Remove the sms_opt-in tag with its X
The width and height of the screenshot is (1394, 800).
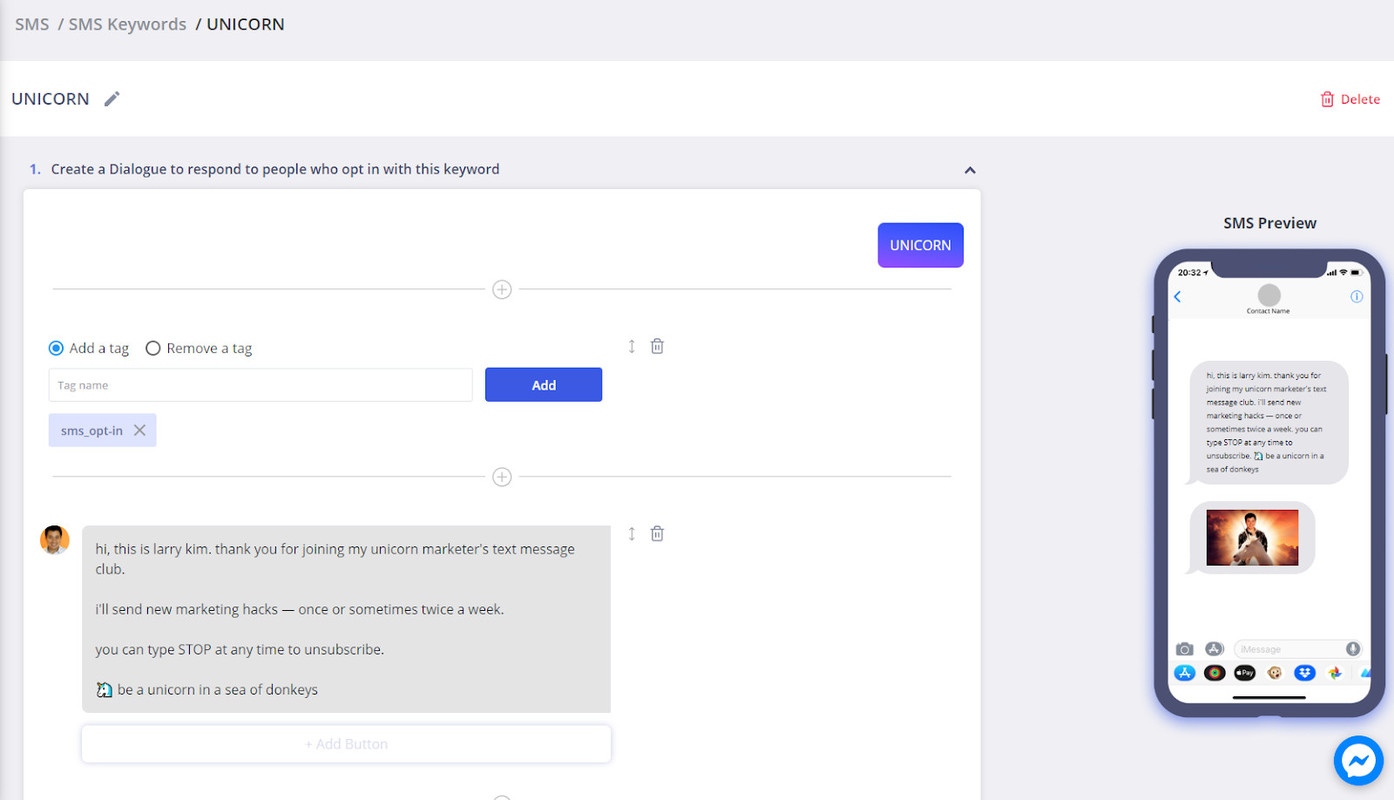pos(139,430)
